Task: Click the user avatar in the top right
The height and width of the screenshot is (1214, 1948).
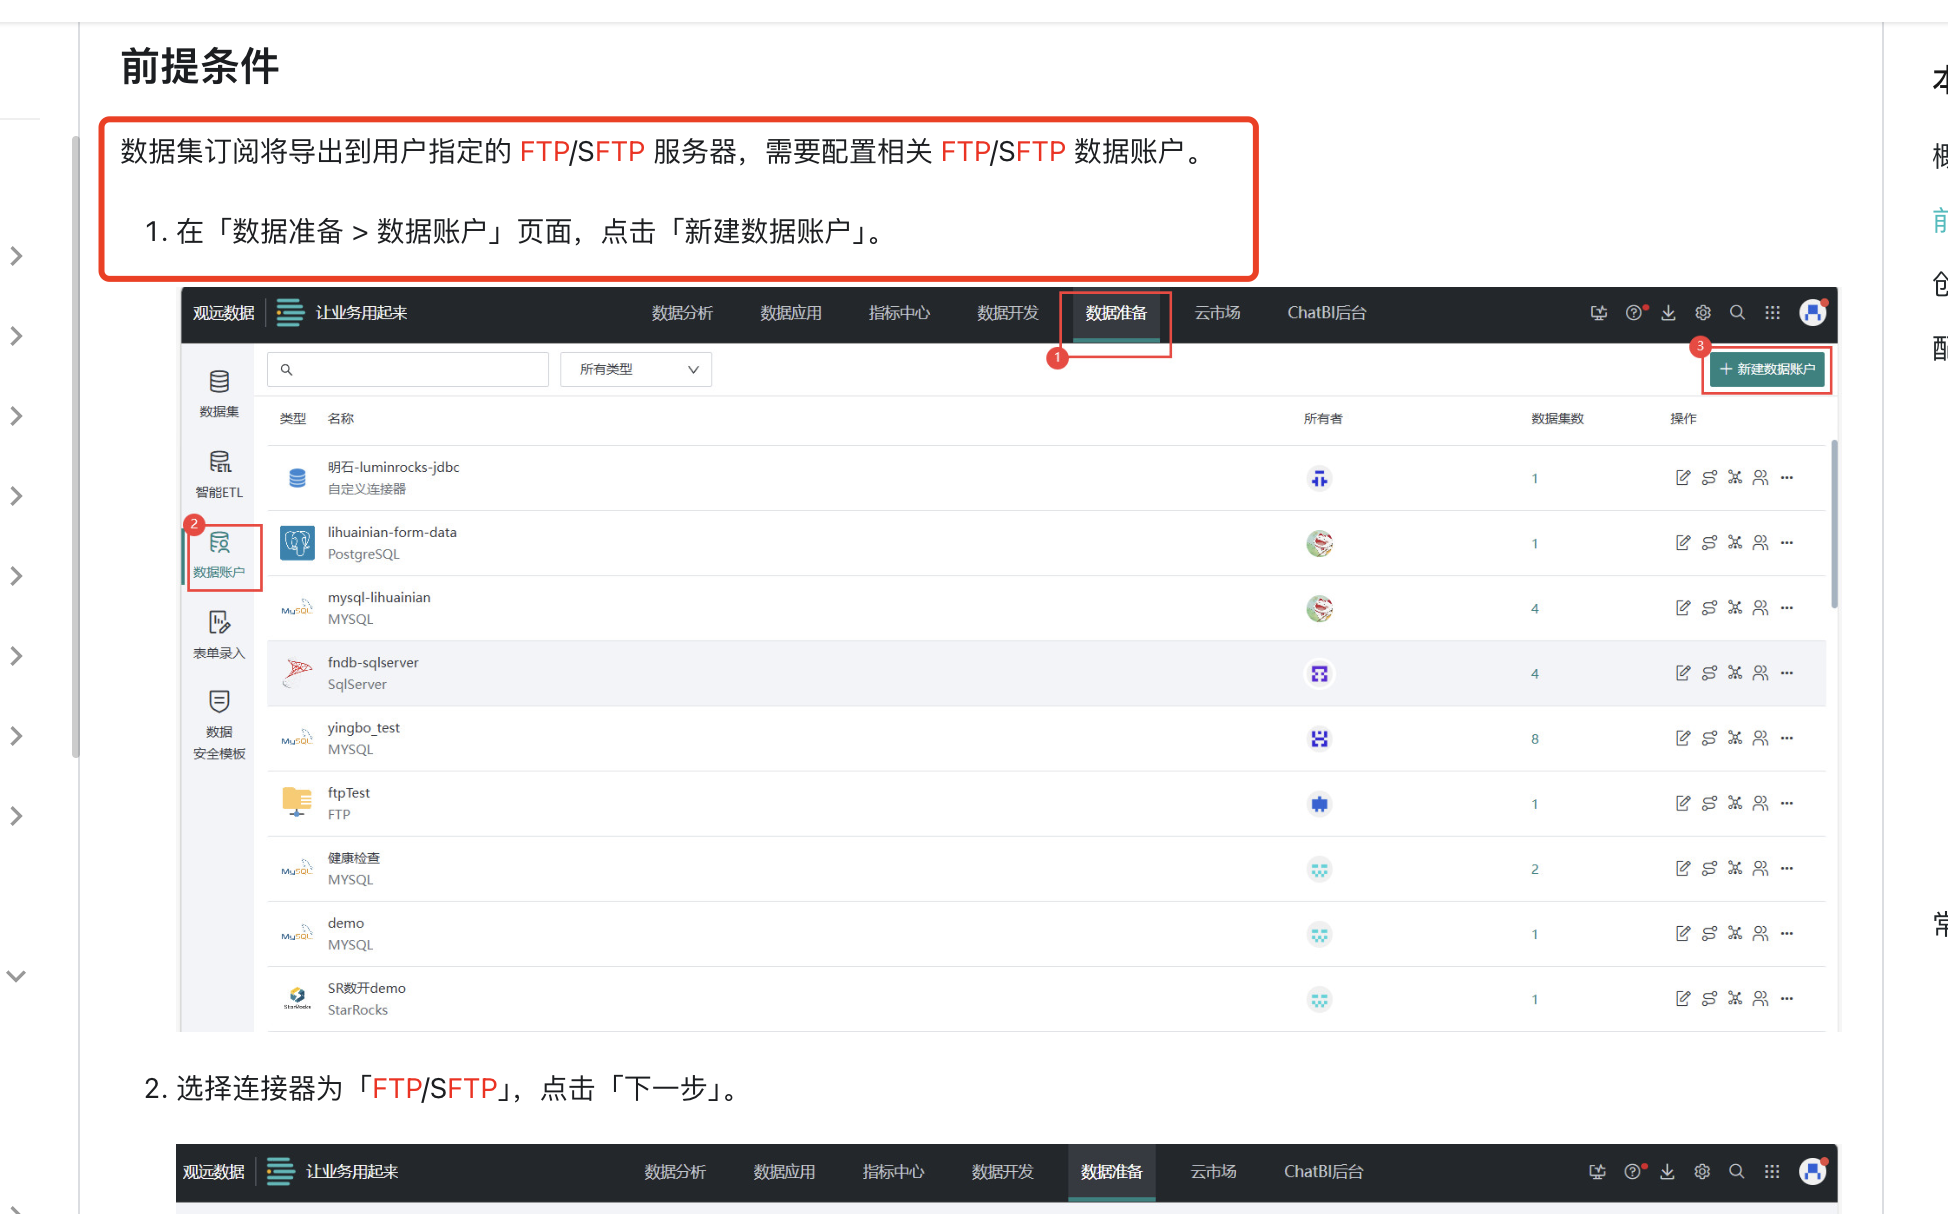Action: 1813,312
